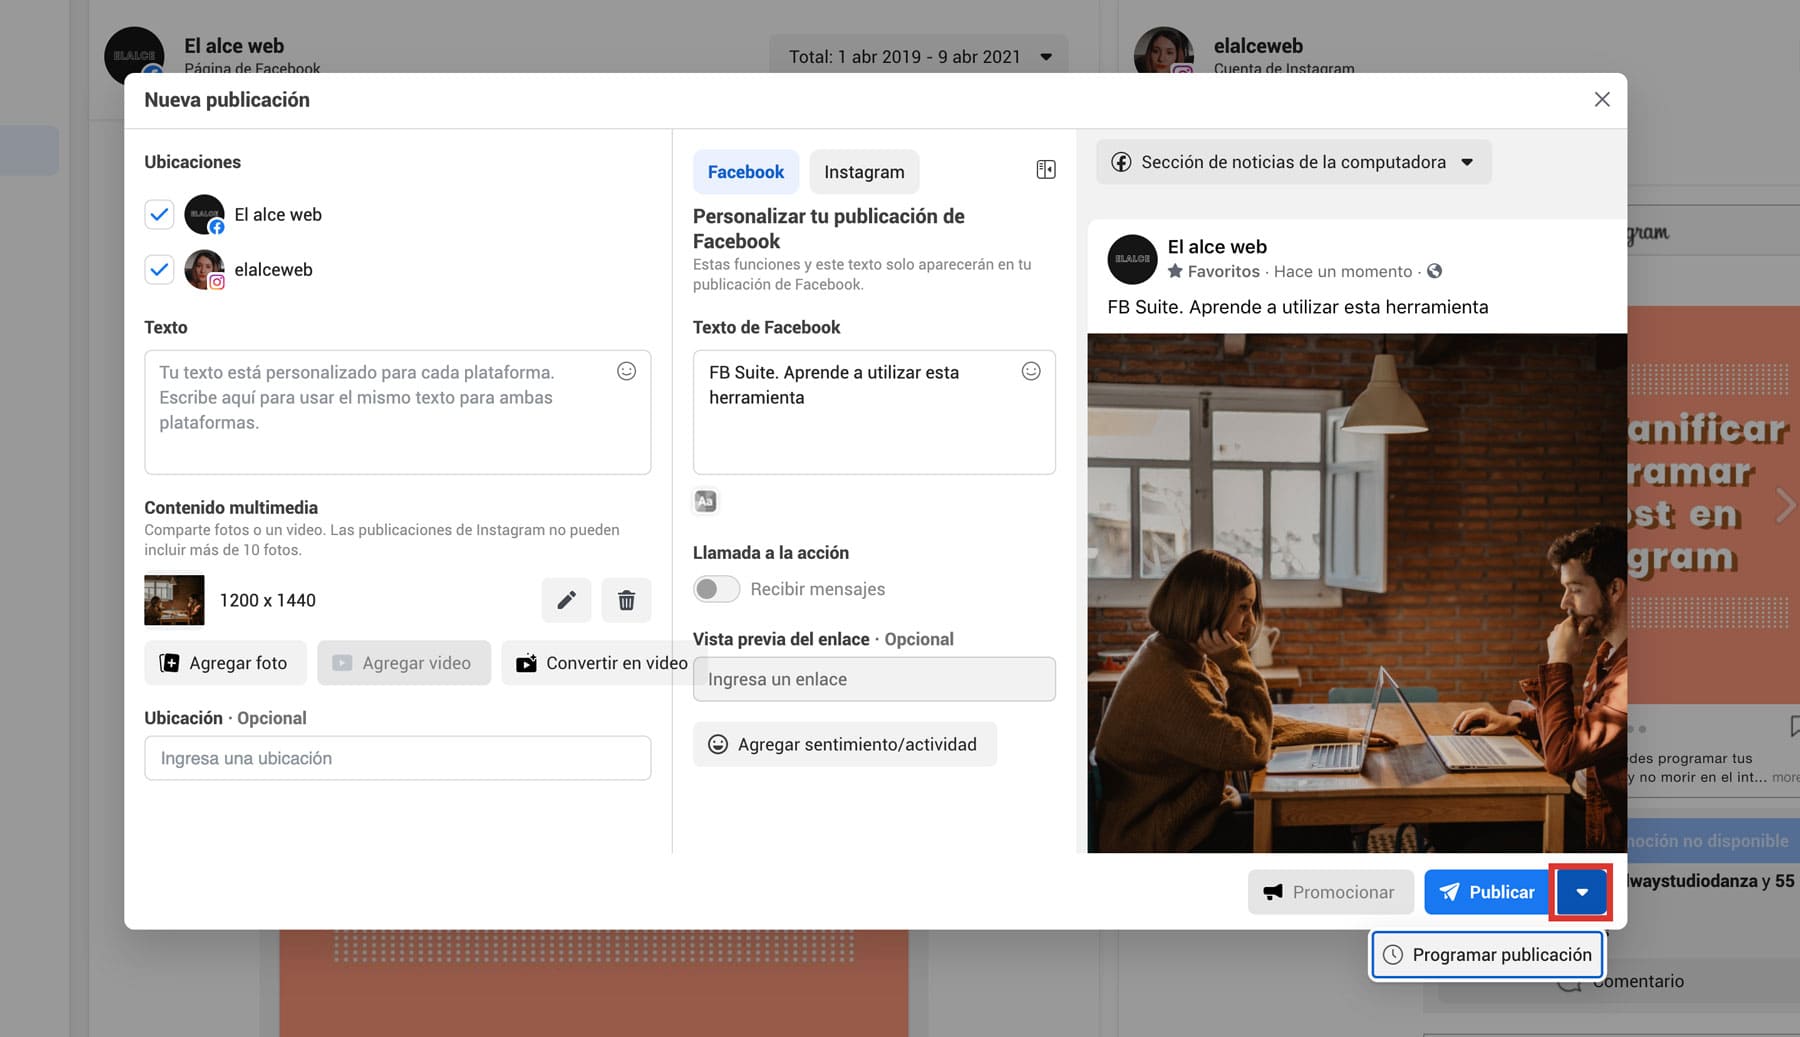Switch to the Facebook tab
The height and width of the screenshot is (1037, 1800).
[x=746, y=172]
